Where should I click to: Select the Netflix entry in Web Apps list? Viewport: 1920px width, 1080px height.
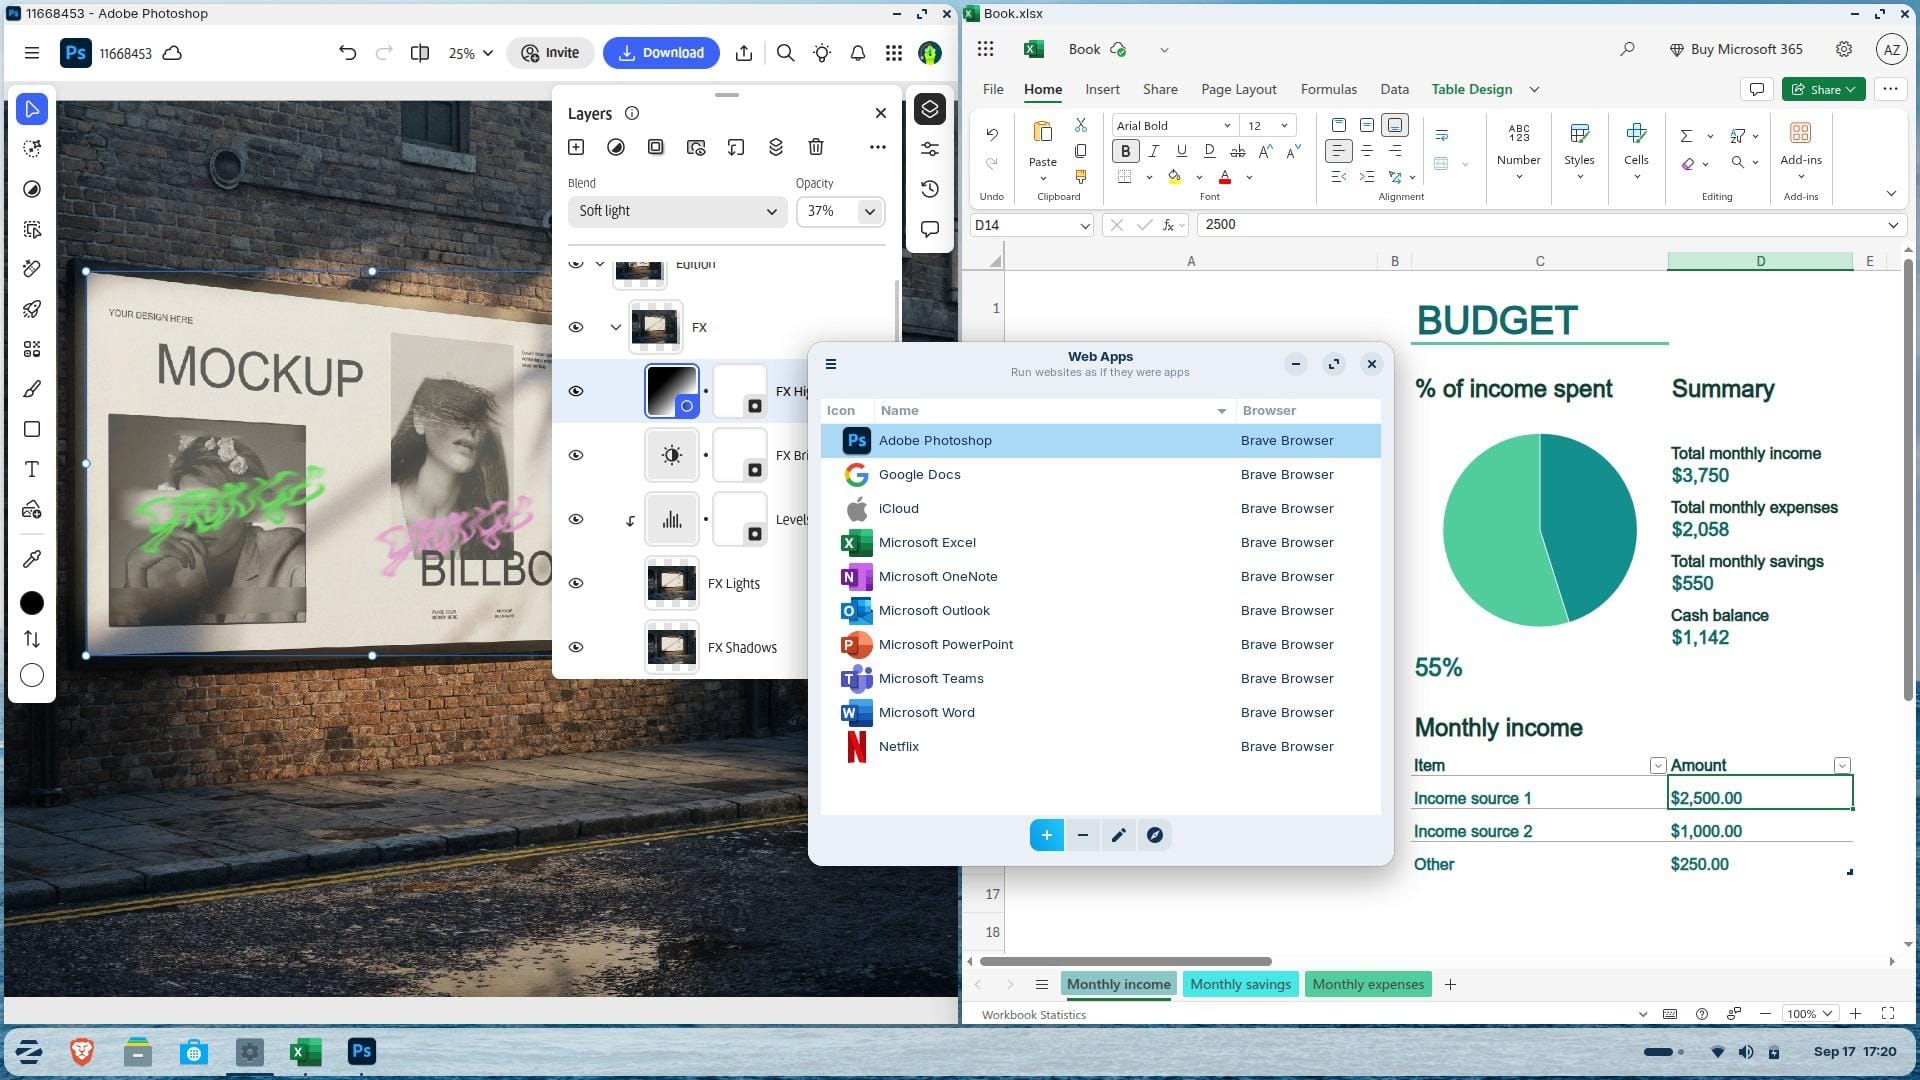[1000, 746]
